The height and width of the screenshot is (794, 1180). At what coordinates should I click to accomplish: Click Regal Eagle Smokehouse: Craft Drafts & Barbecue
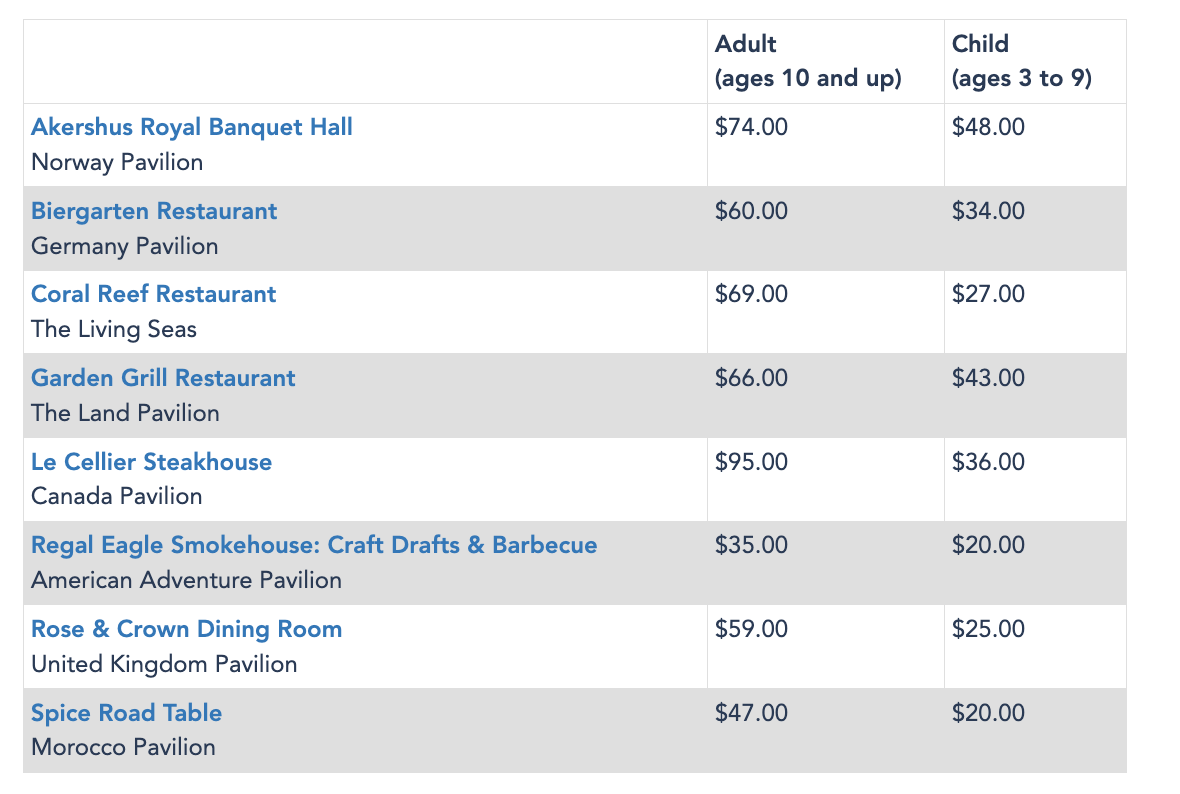[x=314, y=545]
